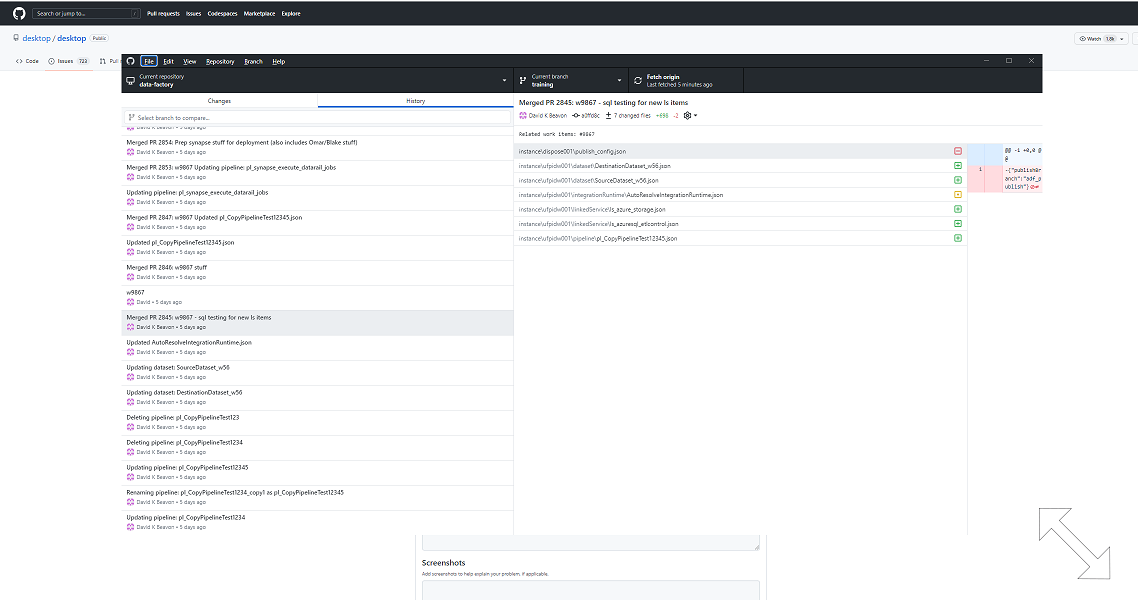
Task: Select commit Updating pipeline: pl_synapse_execute_datarail_jobs
Action: [x=317, y=197]
